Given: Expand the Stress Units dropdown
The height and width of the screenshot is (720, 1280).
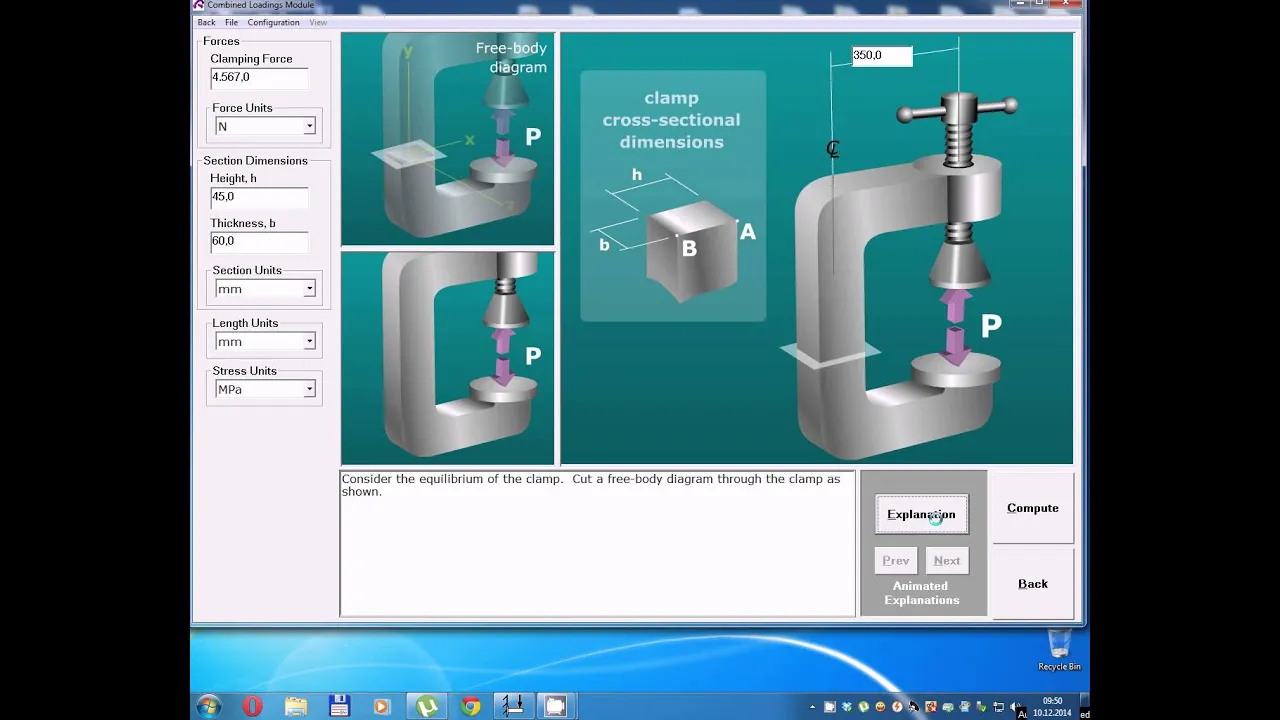Looking at the screenshot, I should coord(266,389).
